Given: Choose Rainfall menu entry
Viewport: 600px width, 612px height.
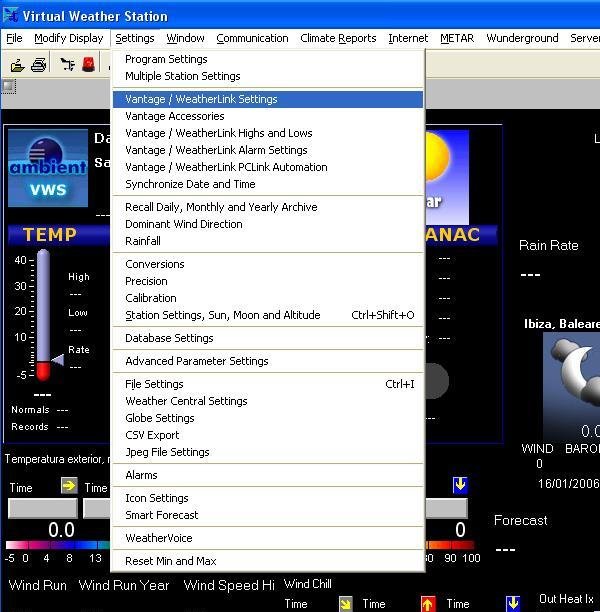Looking at the screenshot, I should coord(268,241).
